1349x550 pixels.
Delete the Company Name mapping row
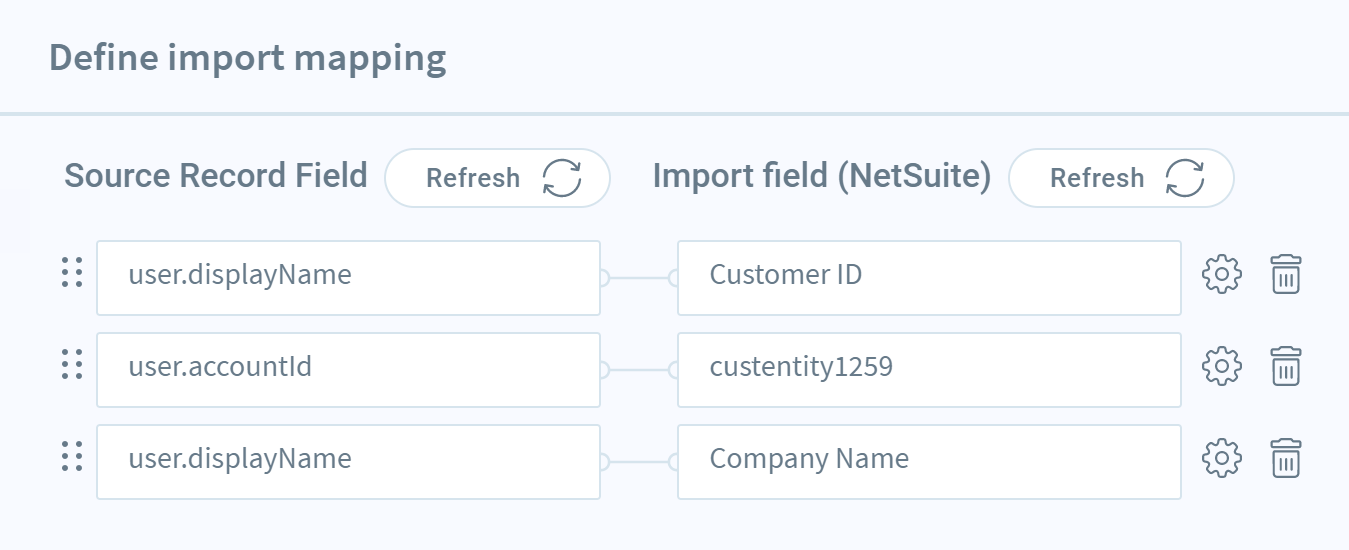coord(1286,459)
